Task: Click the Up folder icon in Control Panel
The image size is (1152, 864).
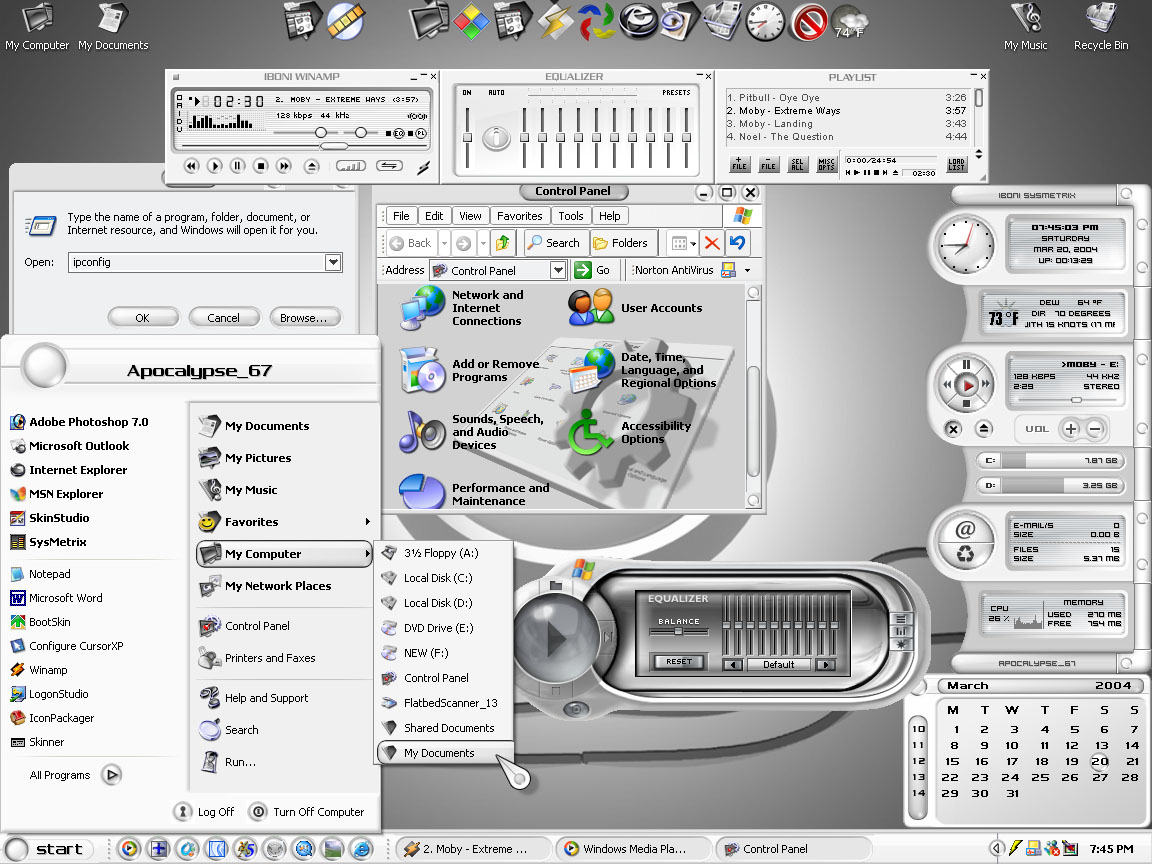Action: (x=503, y=243)
